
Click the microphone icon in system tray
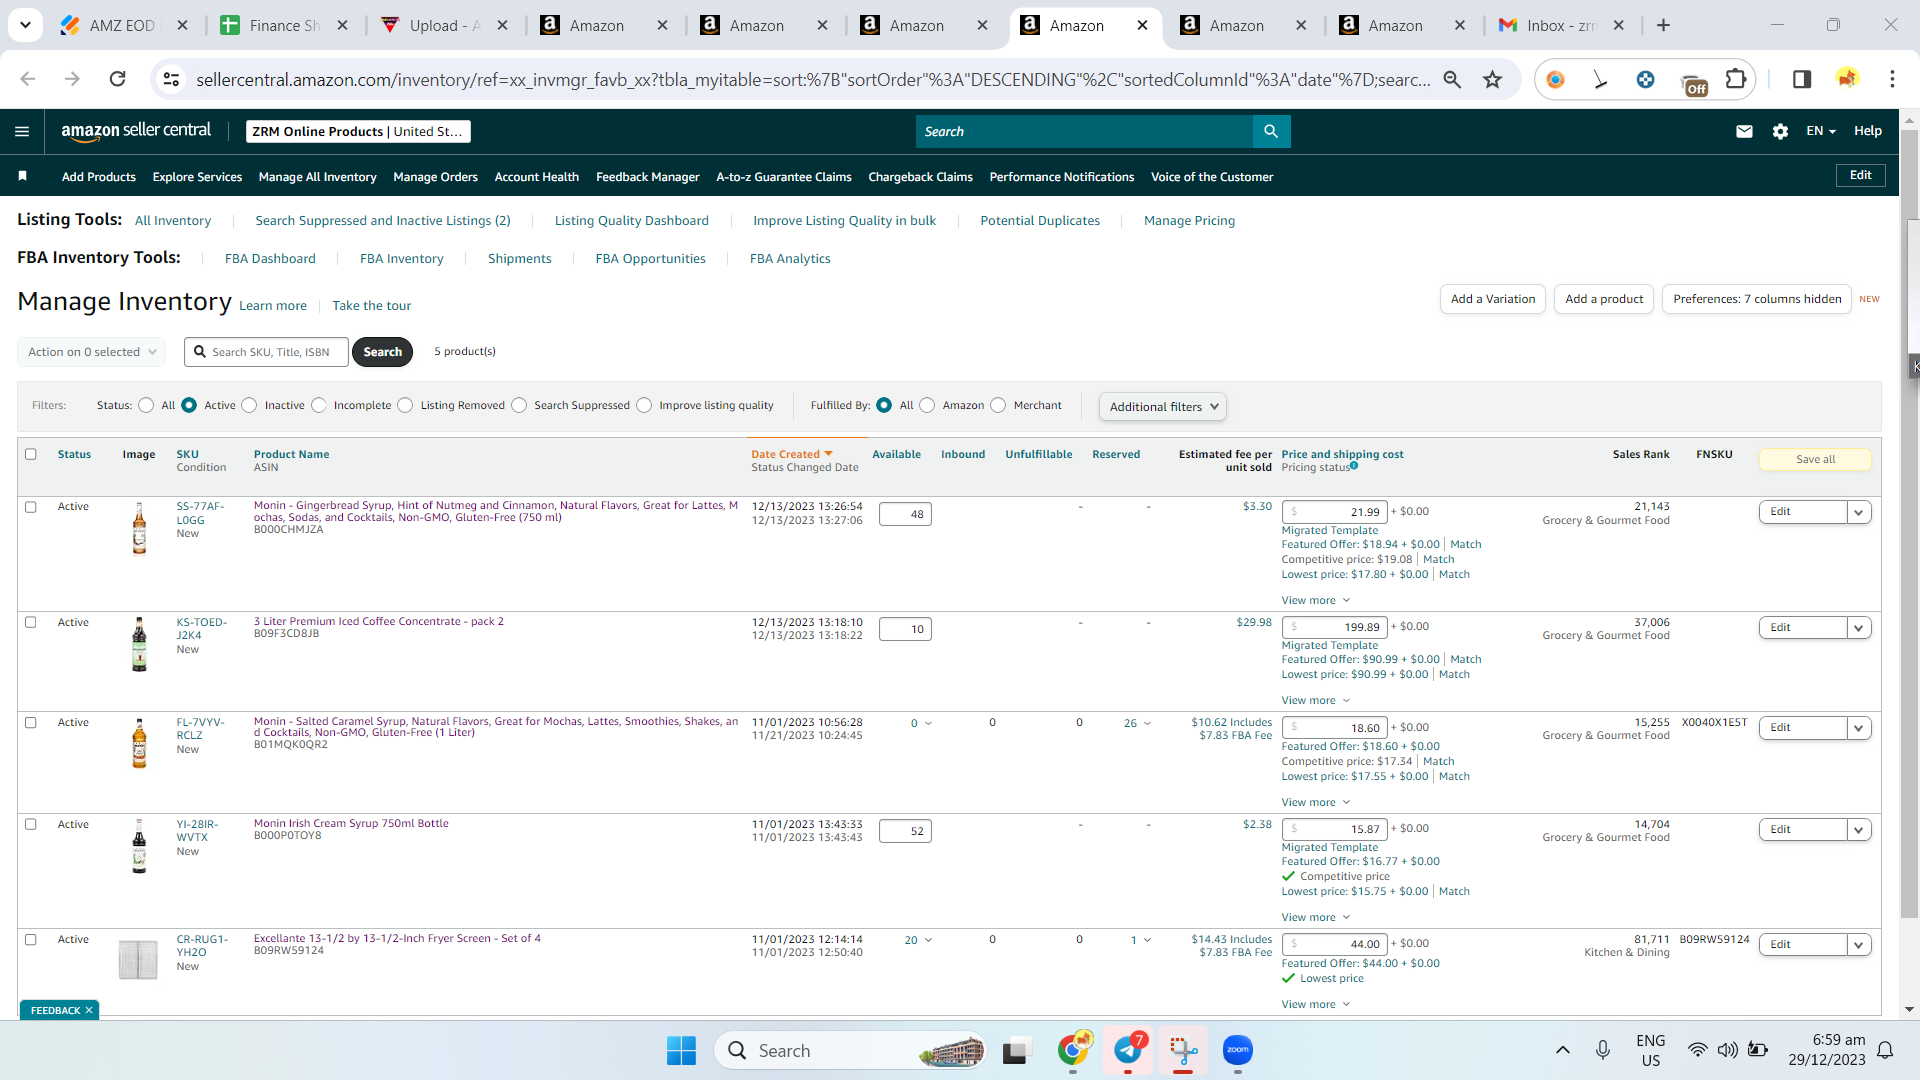click(x=1603, y=1050)
